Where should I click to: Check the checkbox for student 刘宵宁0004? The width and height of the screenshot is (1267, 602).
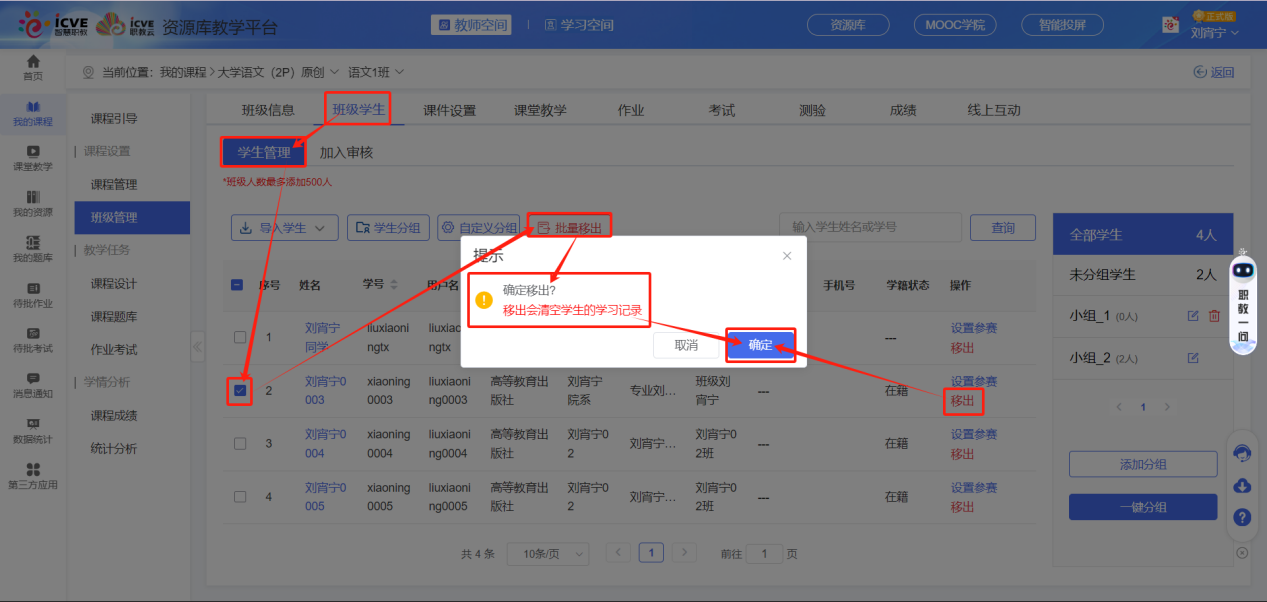240,445
